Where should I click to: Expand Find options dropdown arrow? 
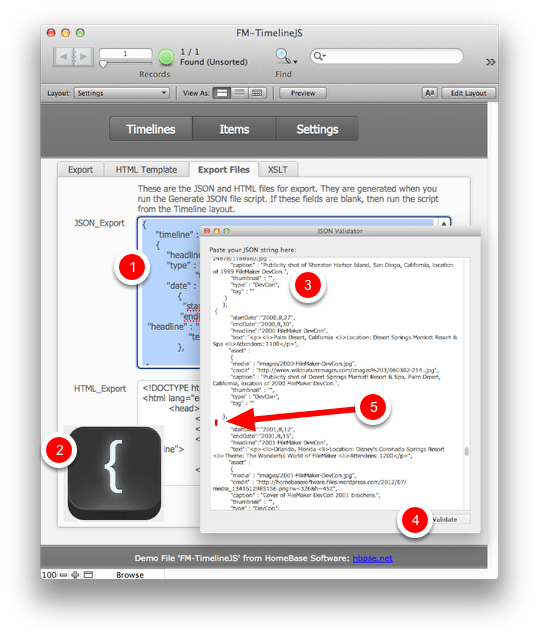tap(295, 62)
